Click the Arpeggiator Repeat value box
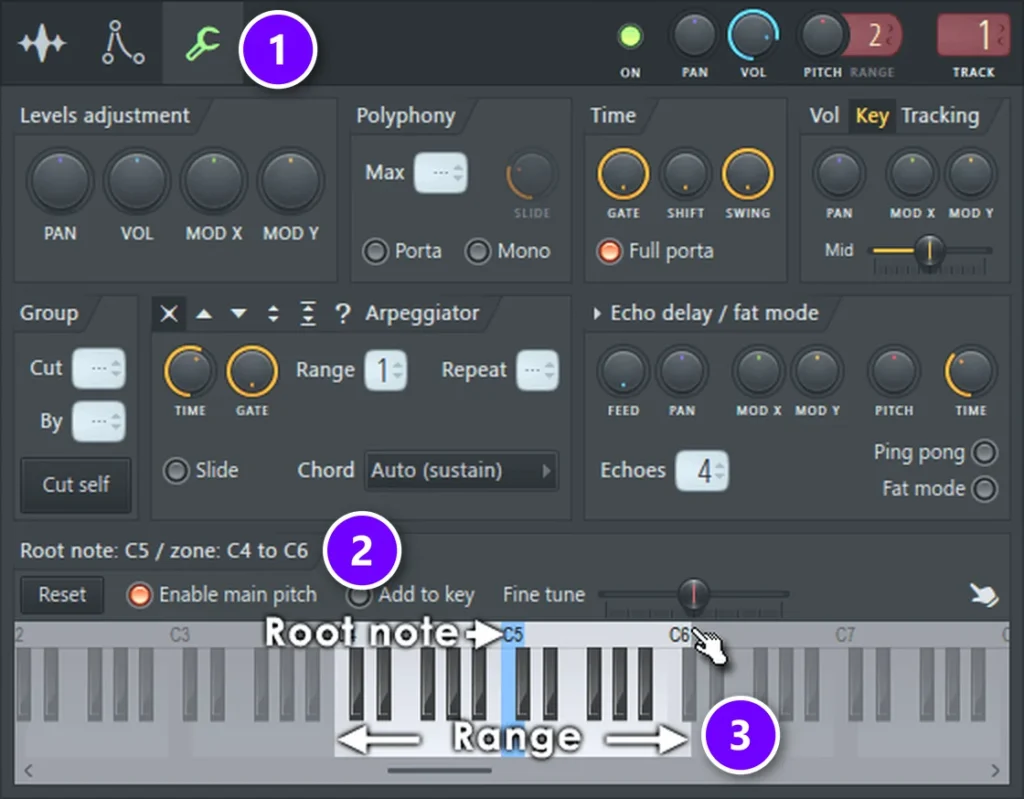Screen dimensions: 1024x799 coord(537,370)
